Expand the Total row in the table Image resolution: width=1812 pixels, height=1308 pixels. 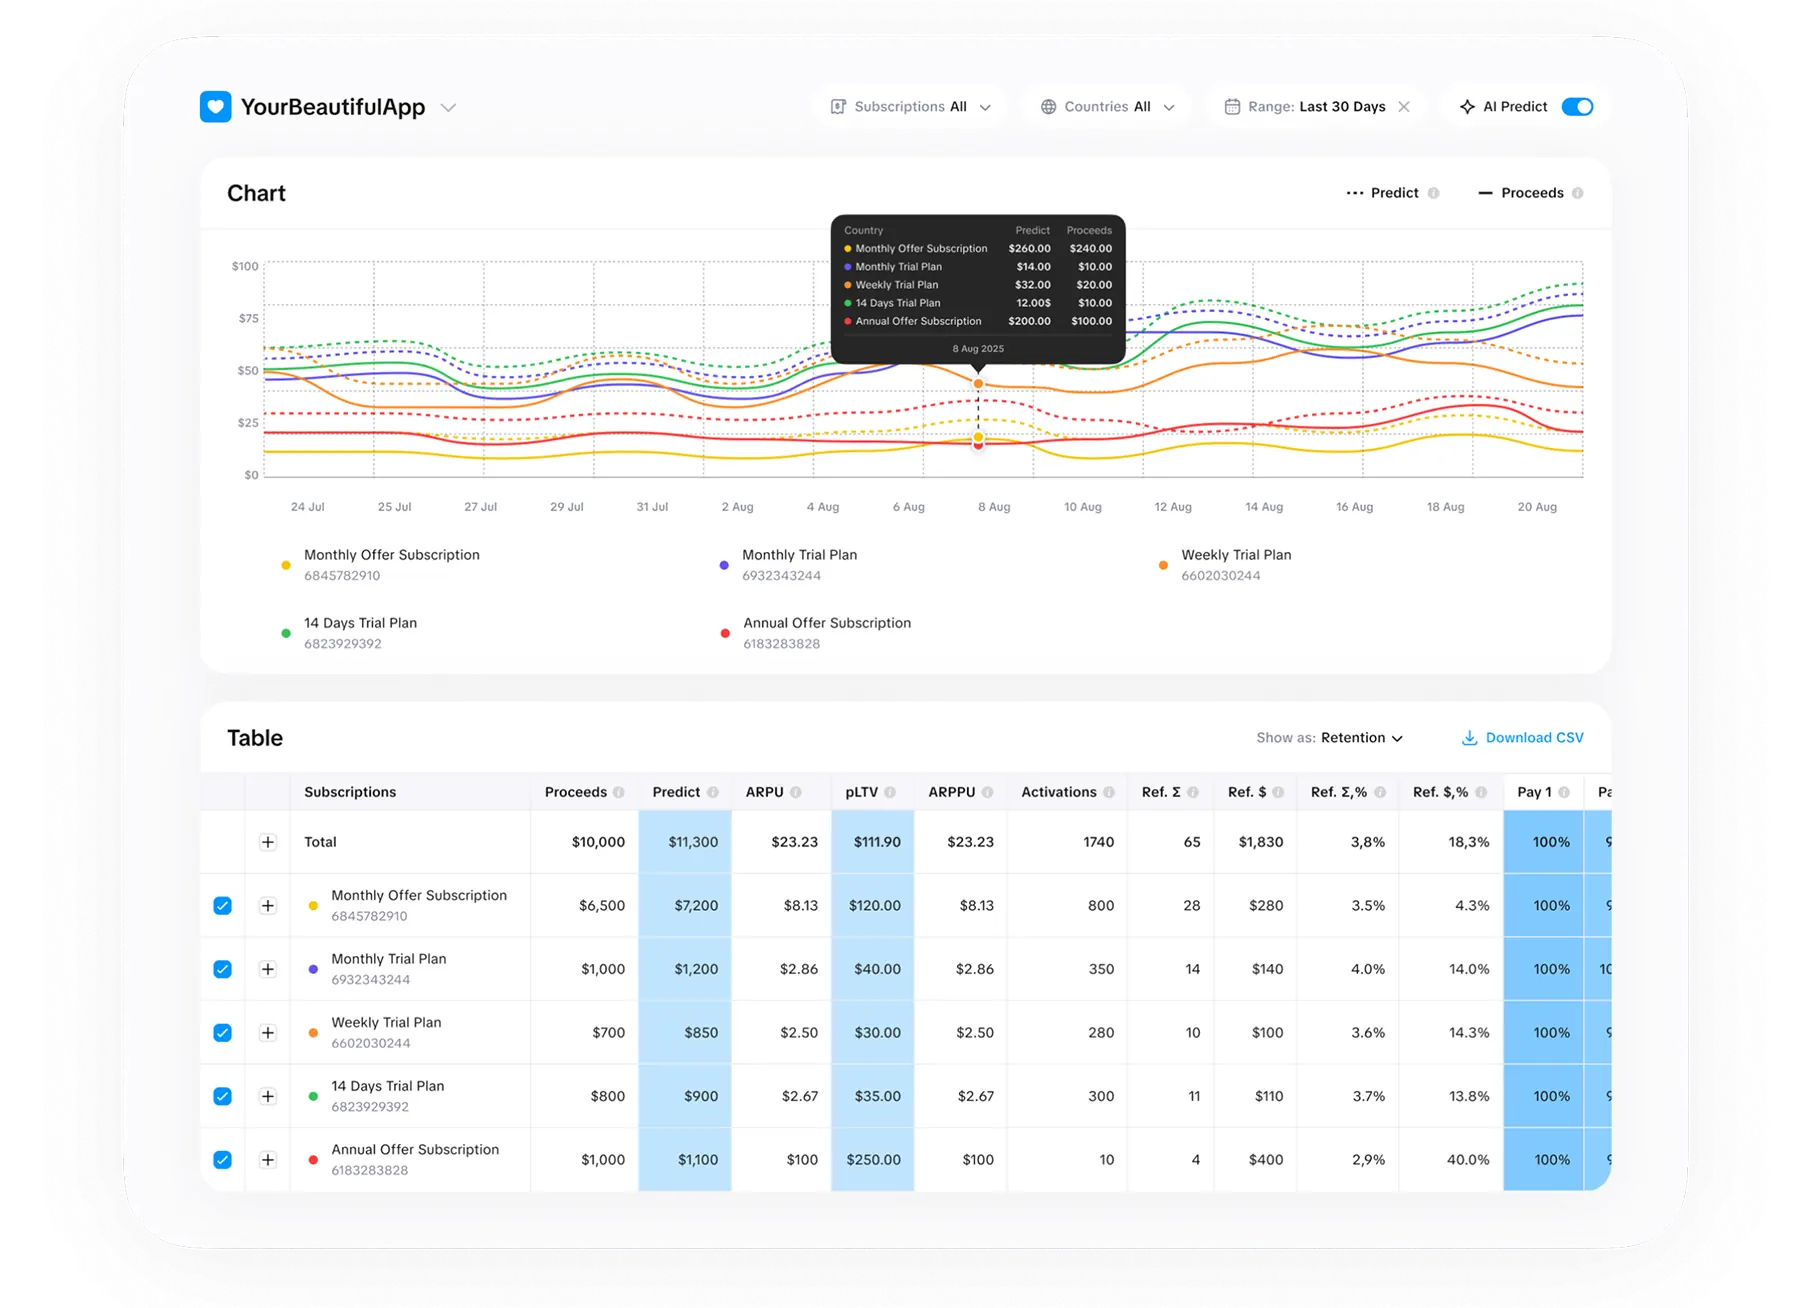click(267, 842)
